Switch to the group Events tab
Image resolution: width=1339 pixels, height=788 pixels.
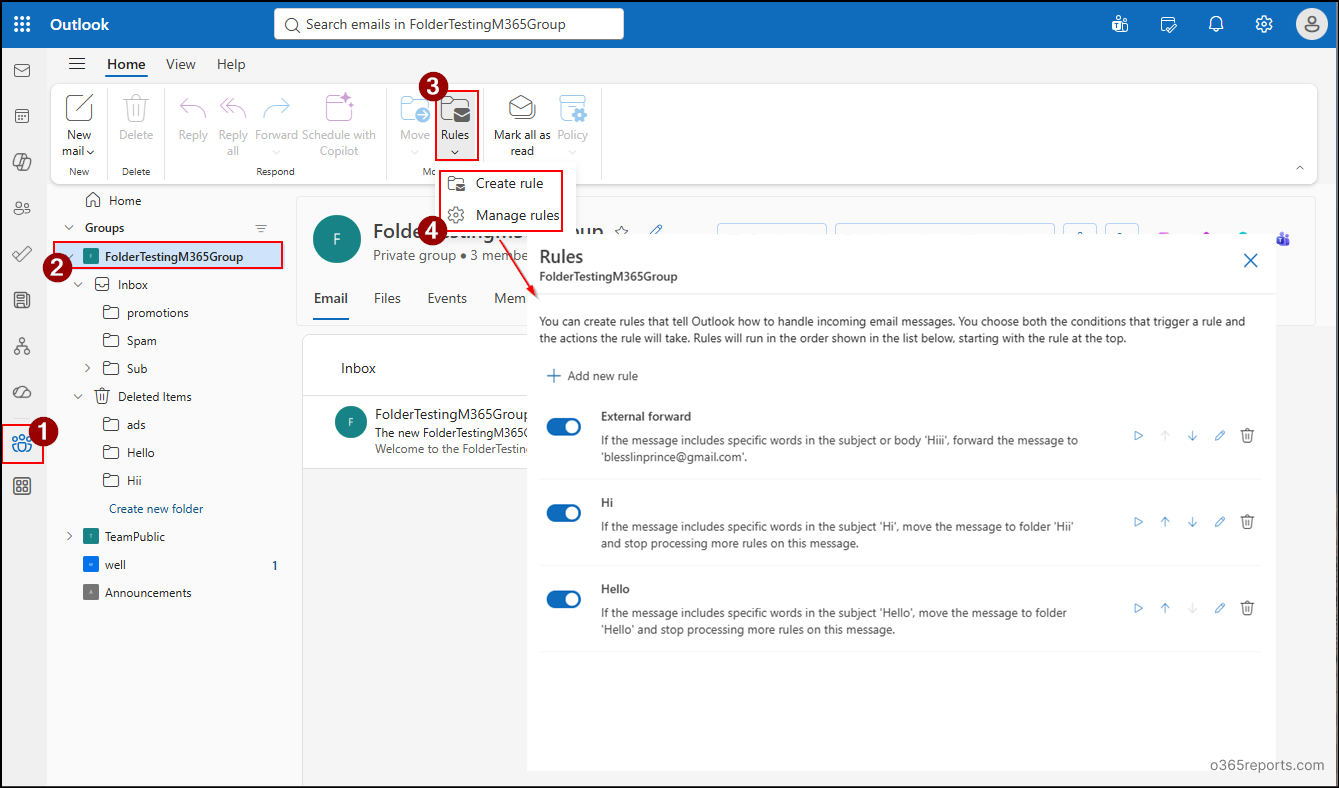click(x=447, y=298)
